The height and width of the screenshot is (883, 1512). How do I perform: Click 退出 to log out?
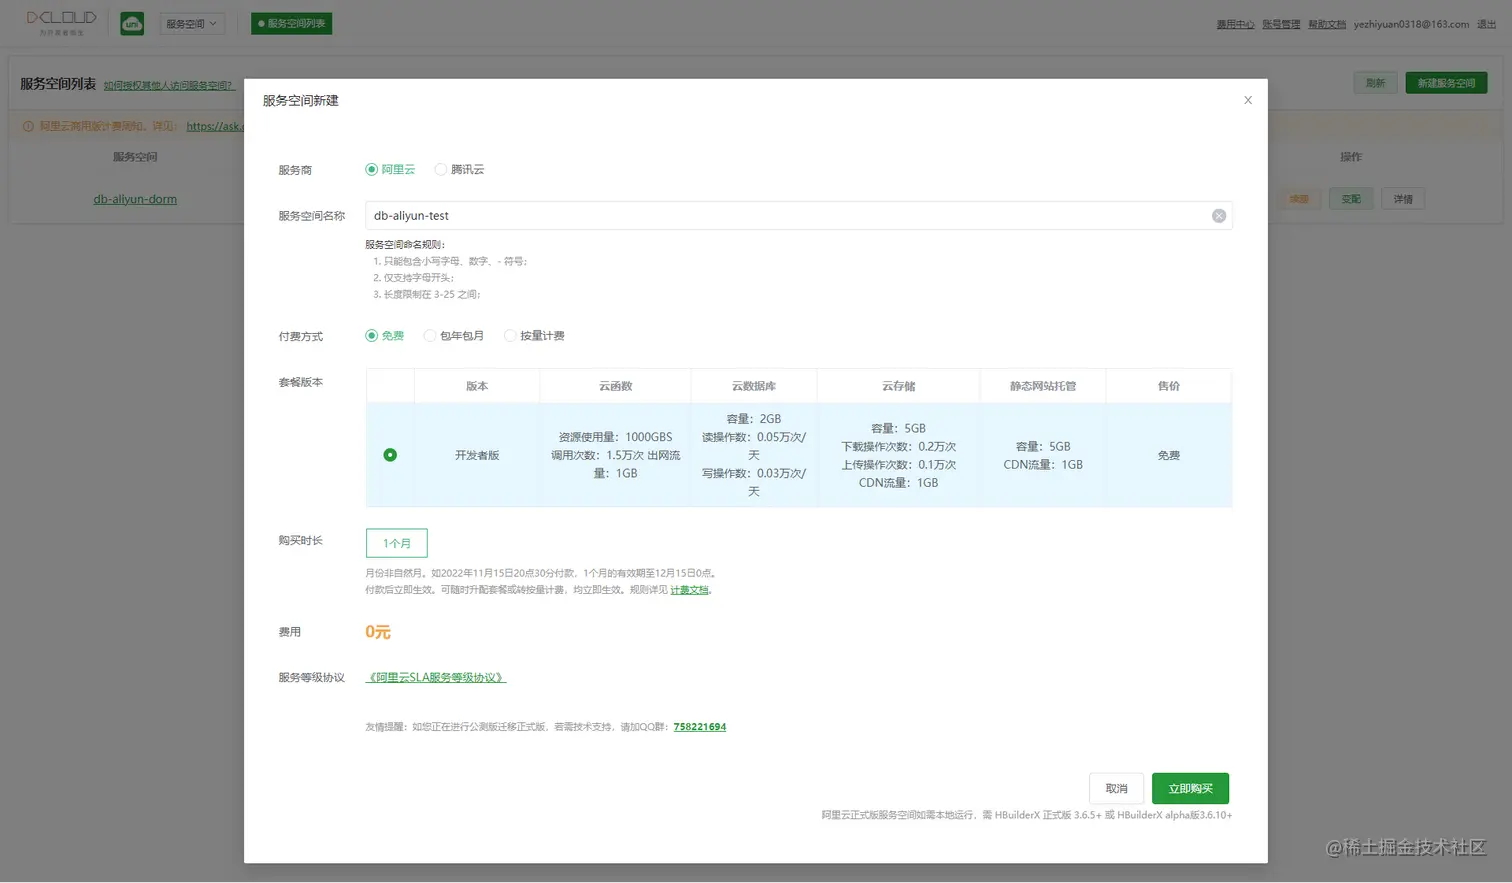pyautogui.click(x=1487, y=24)
